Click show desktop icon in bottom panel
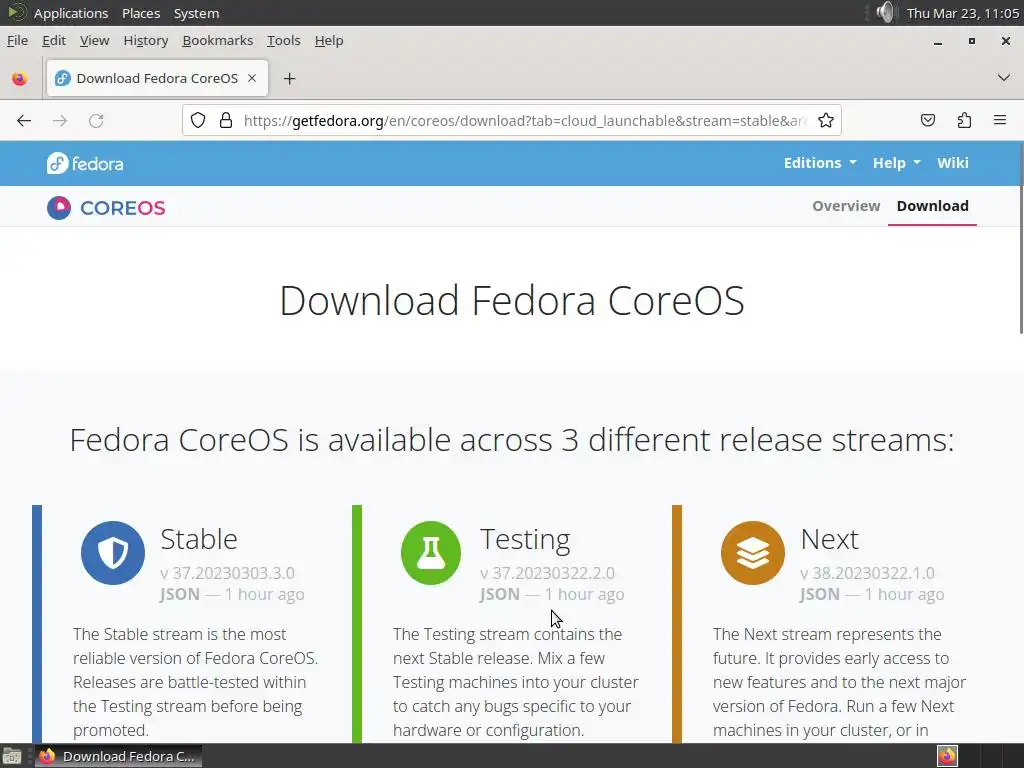The width and height of the screenshot is (1024, 768). click(x=12, y=756)
